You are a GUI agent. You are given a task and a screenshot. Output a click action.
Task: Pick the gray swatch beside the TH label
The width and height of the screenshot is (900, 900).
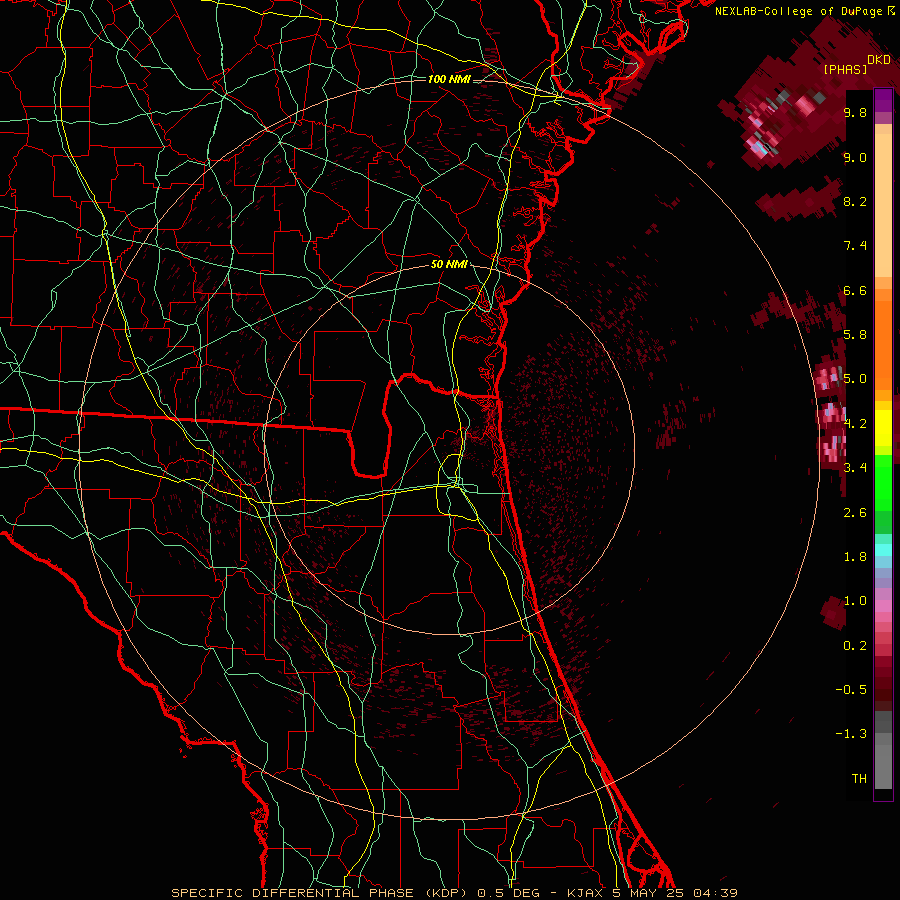click(883, 769)
